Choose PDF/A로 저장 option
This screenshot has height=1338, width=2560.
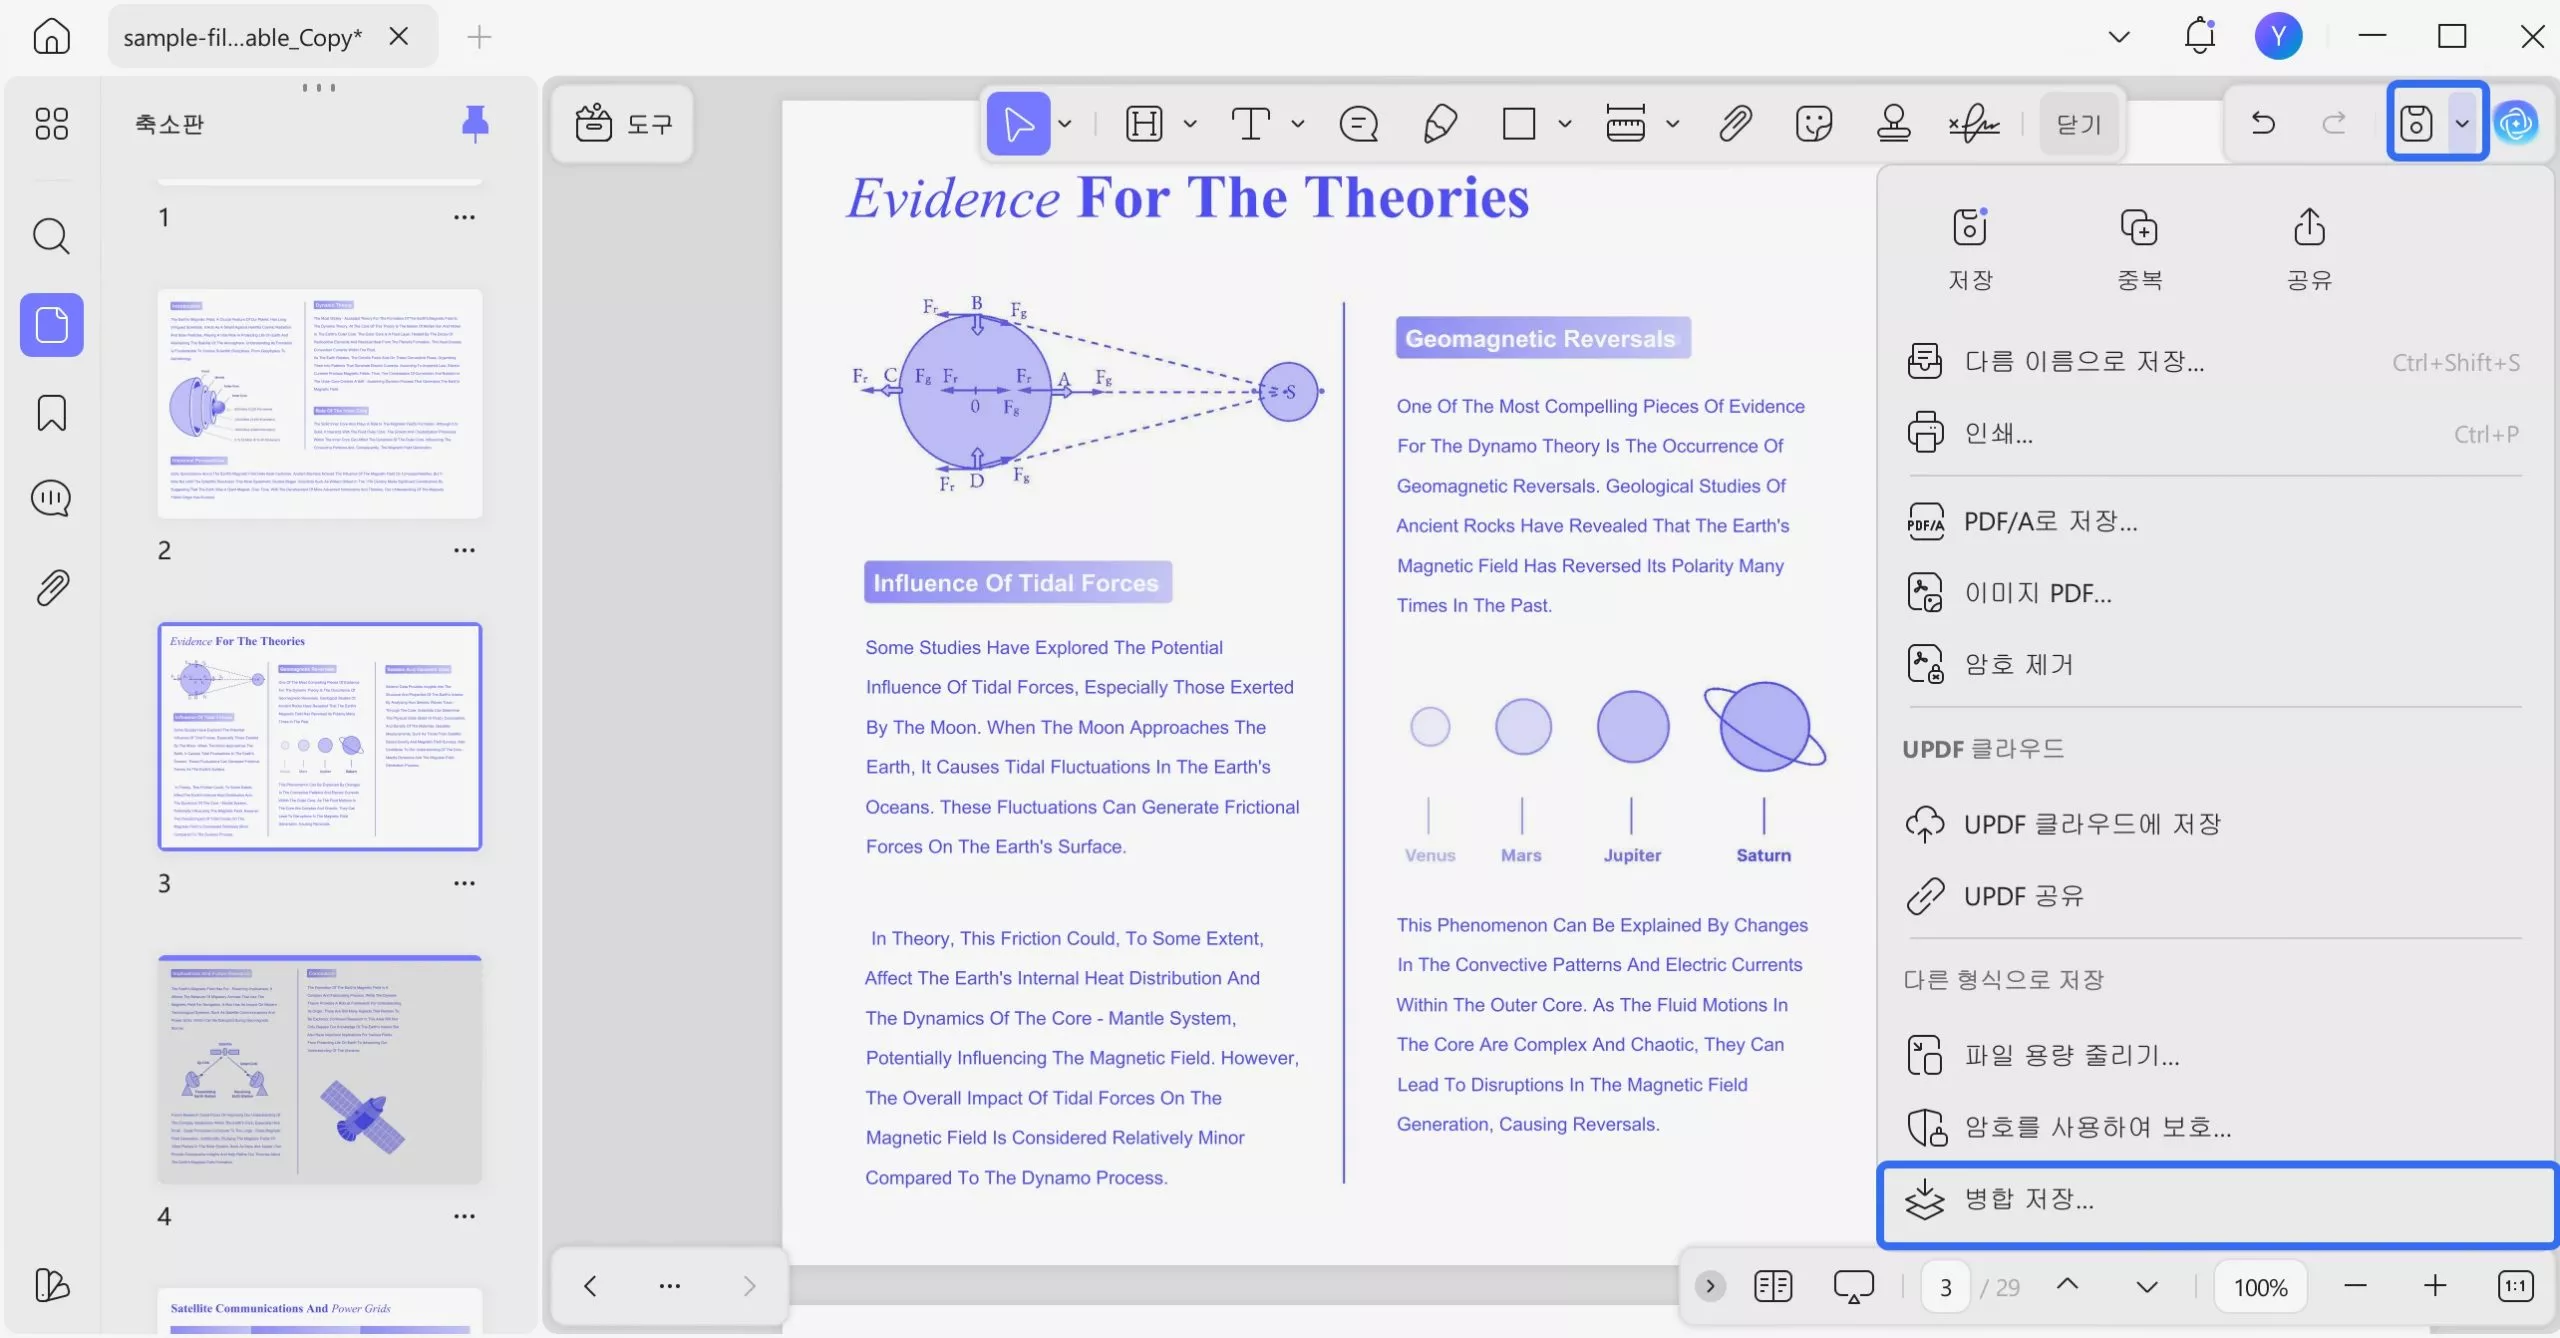(2214, 521)
